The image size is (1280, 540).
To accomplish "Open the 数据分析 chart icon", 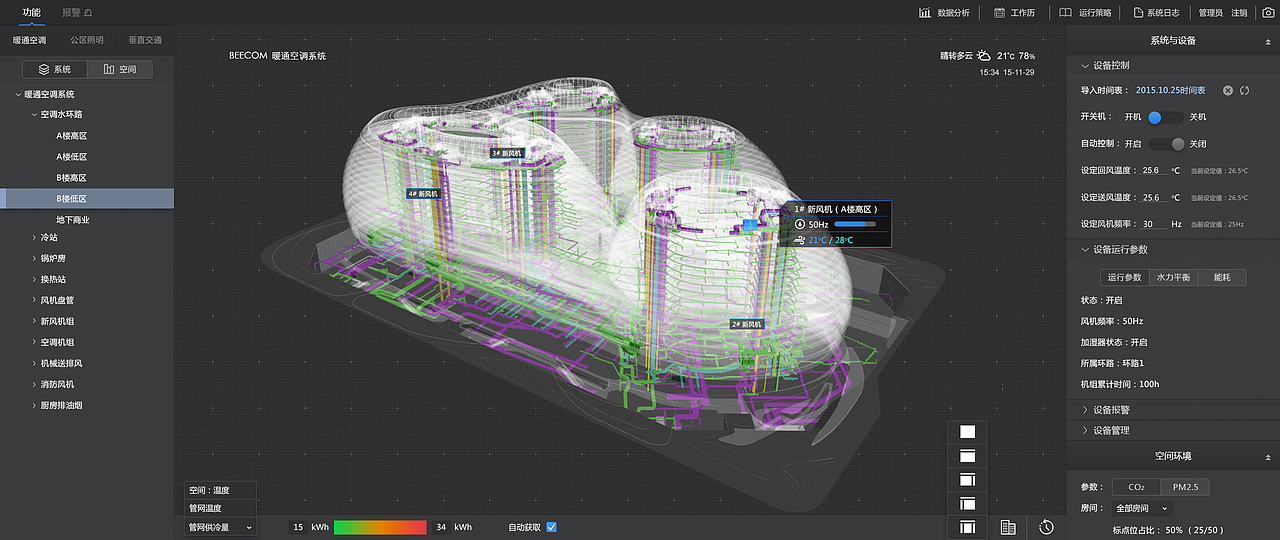I will (x=924, y=13).
